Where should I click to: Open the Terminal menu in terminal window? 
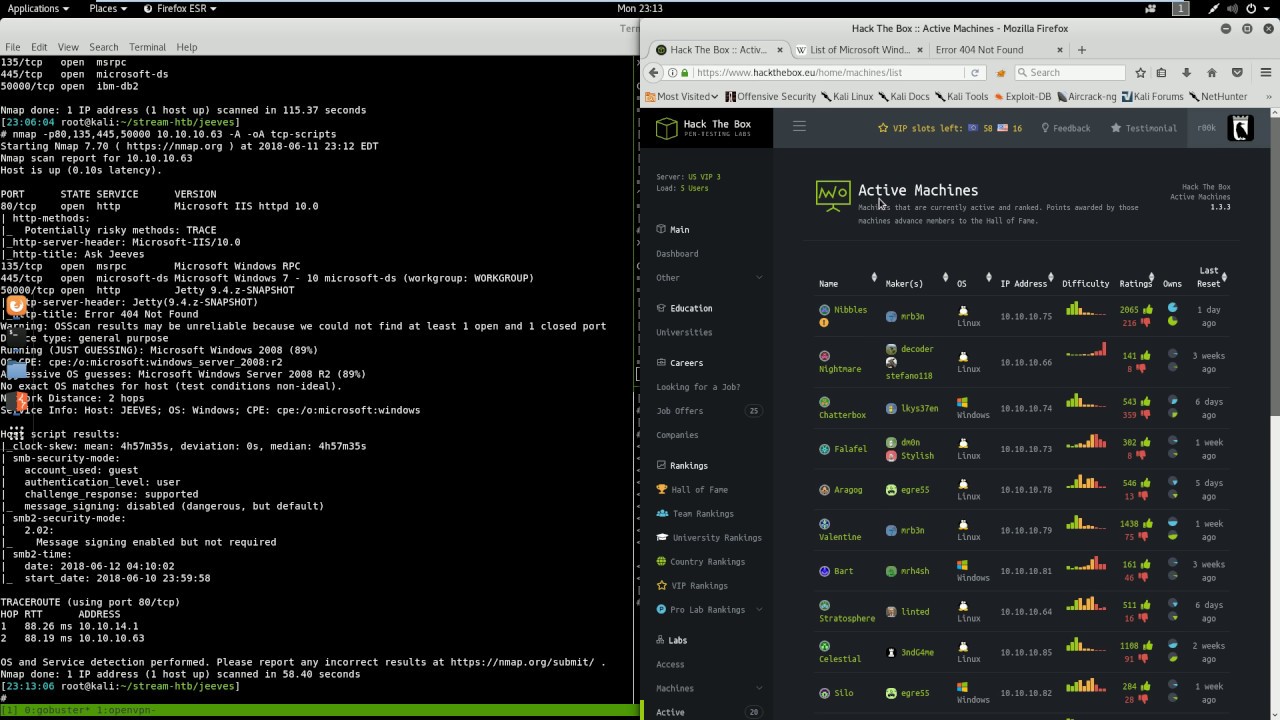[147, 47]
